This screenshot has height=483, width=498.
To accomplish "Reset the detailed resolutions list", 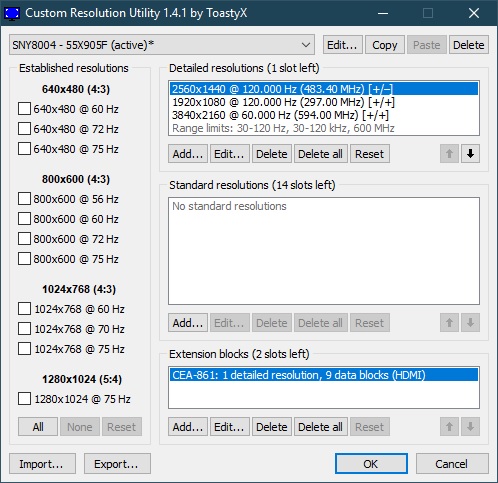I will (x=370, y=154).
